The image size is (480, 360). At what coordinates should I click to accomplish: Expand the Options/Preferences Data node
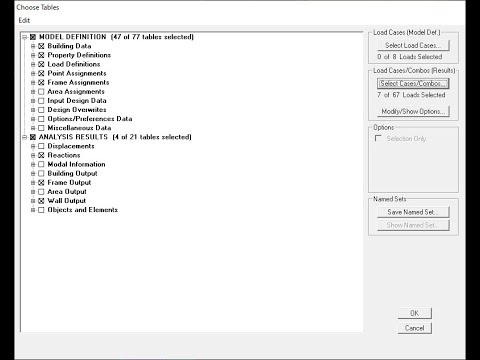33,119
